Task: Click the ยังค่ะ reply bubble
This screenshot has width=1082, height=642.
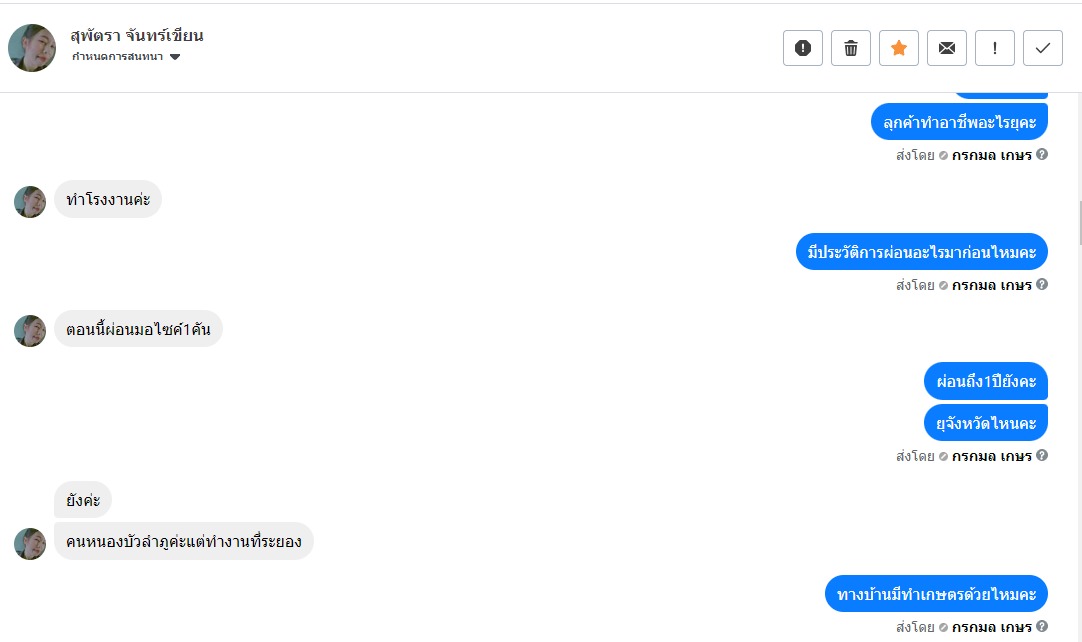Action: tap(82, 499)
